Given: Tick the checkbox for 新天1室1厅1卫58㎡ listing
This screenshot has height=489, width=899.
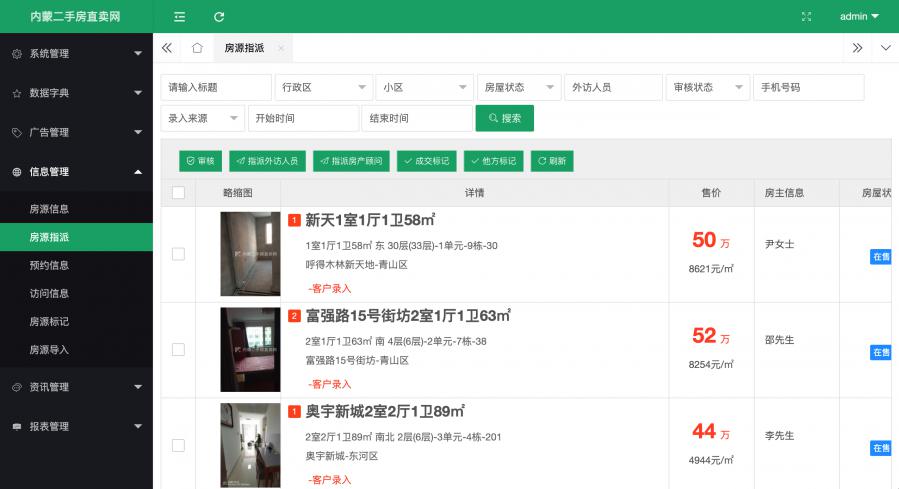Looking at the screenshot, I should [x=178, y=254].
